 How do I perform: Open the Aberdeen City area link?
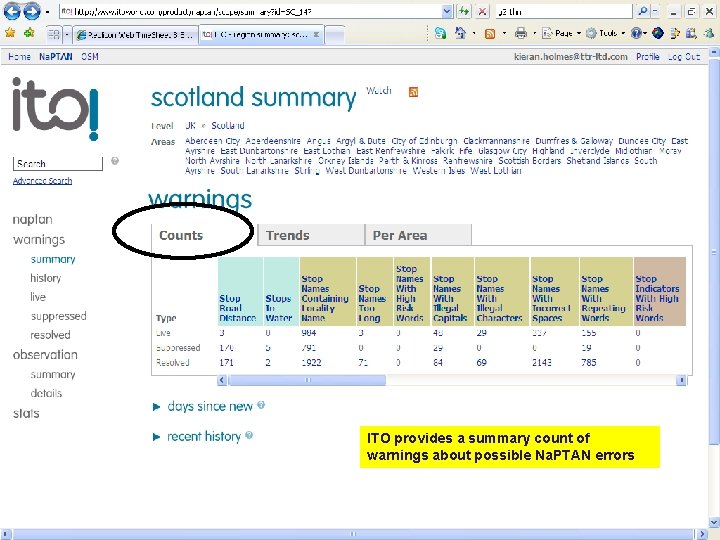tap(212, 141)
